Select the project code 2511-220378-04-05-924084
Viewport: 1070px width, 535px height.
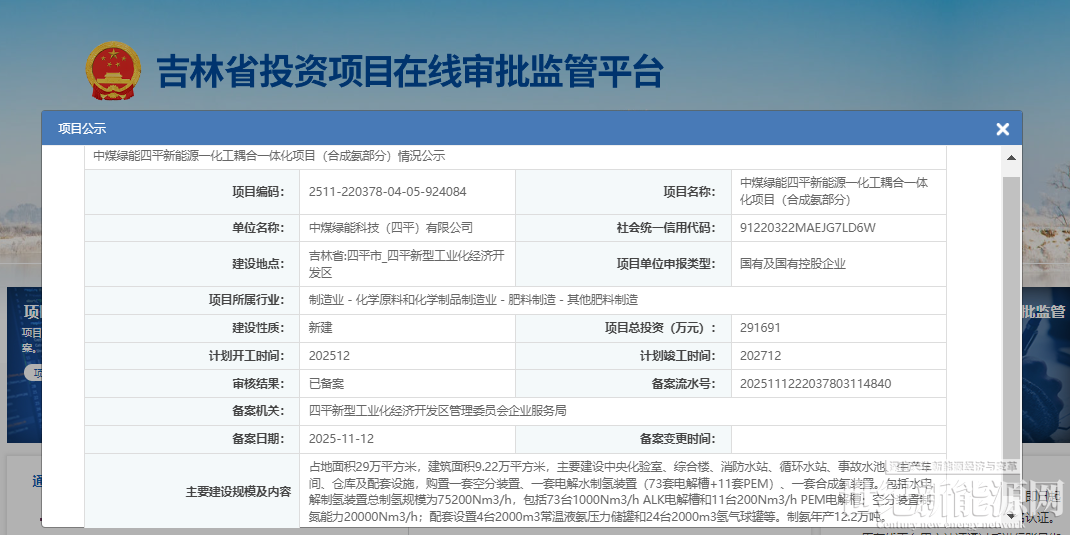pos(388,192)
